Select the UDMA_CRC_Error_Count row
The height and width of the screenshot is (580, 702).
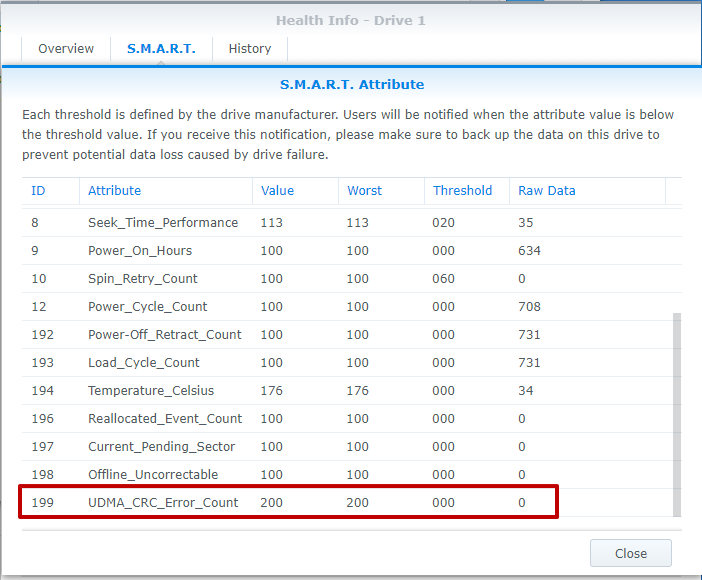point(163,503)
